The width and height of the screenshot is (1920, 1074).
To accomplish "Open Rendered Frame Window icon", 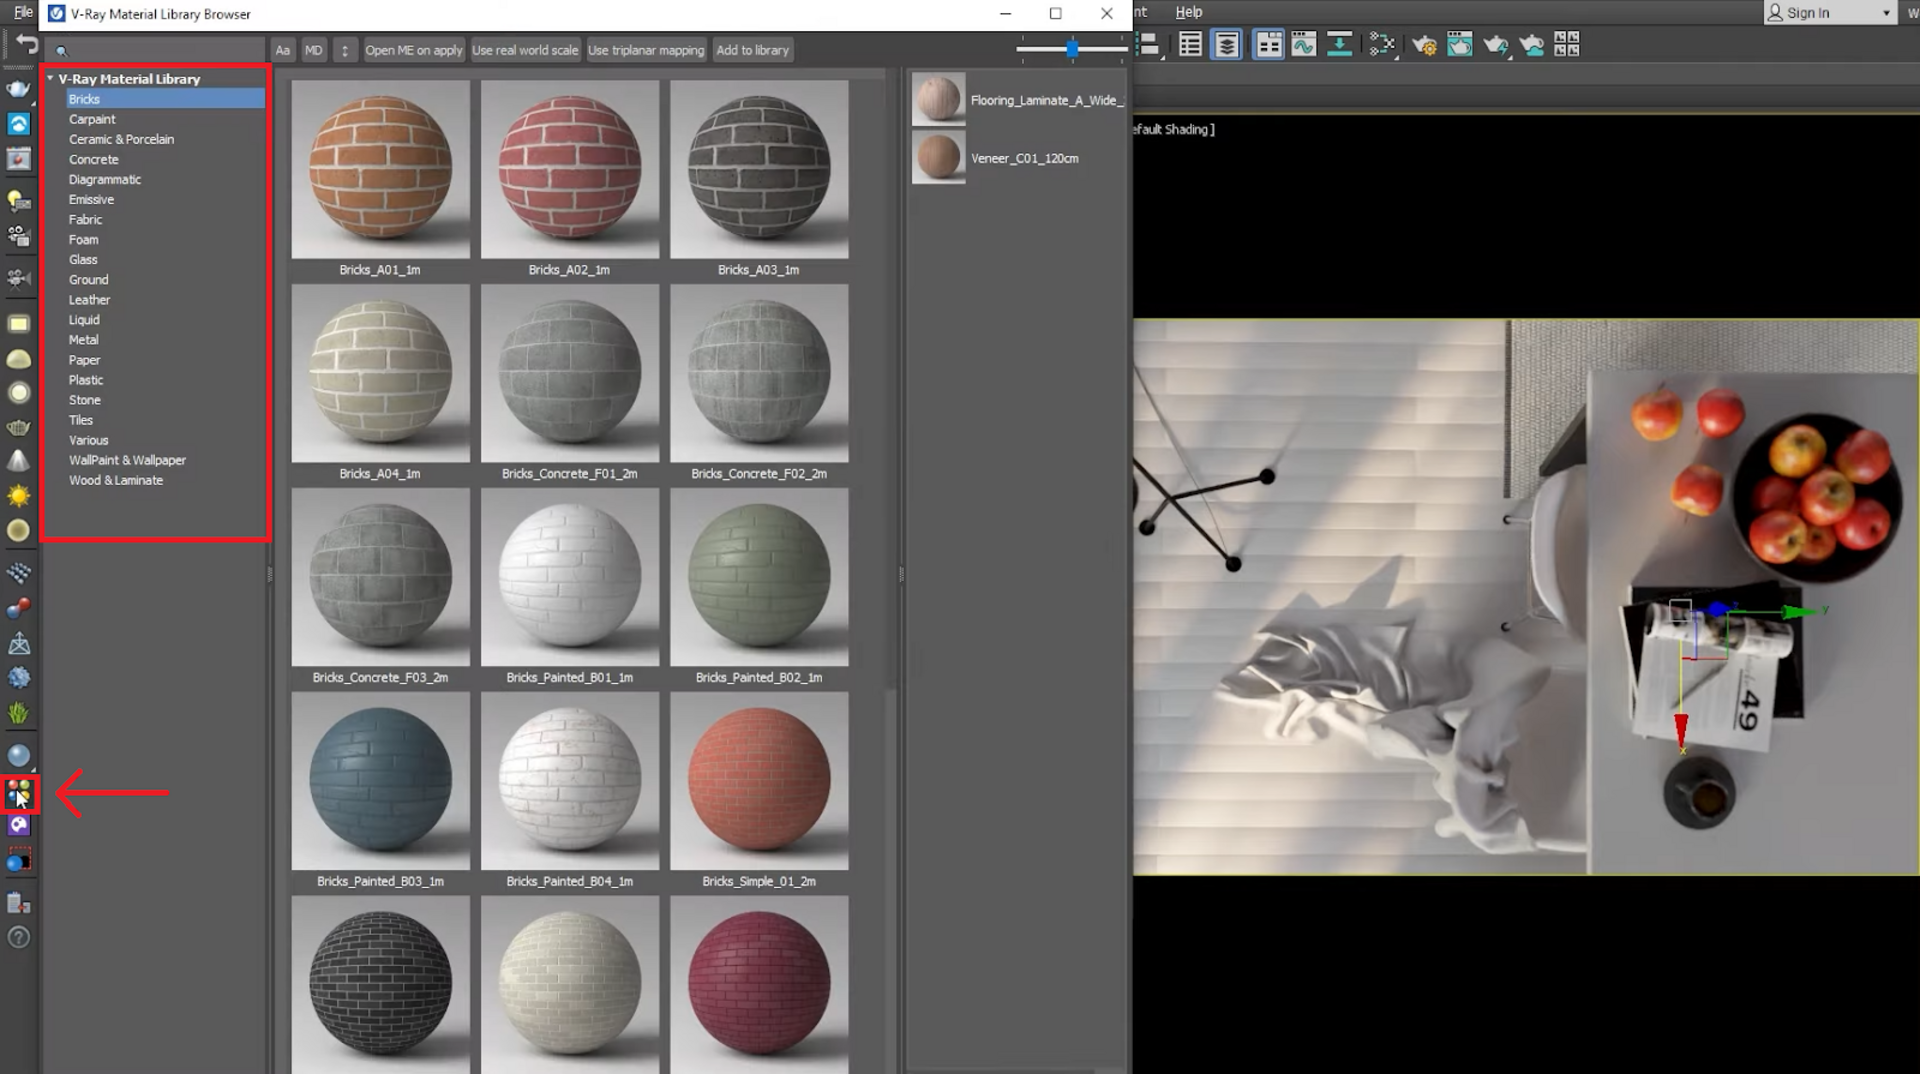I will click(1460, 45).
